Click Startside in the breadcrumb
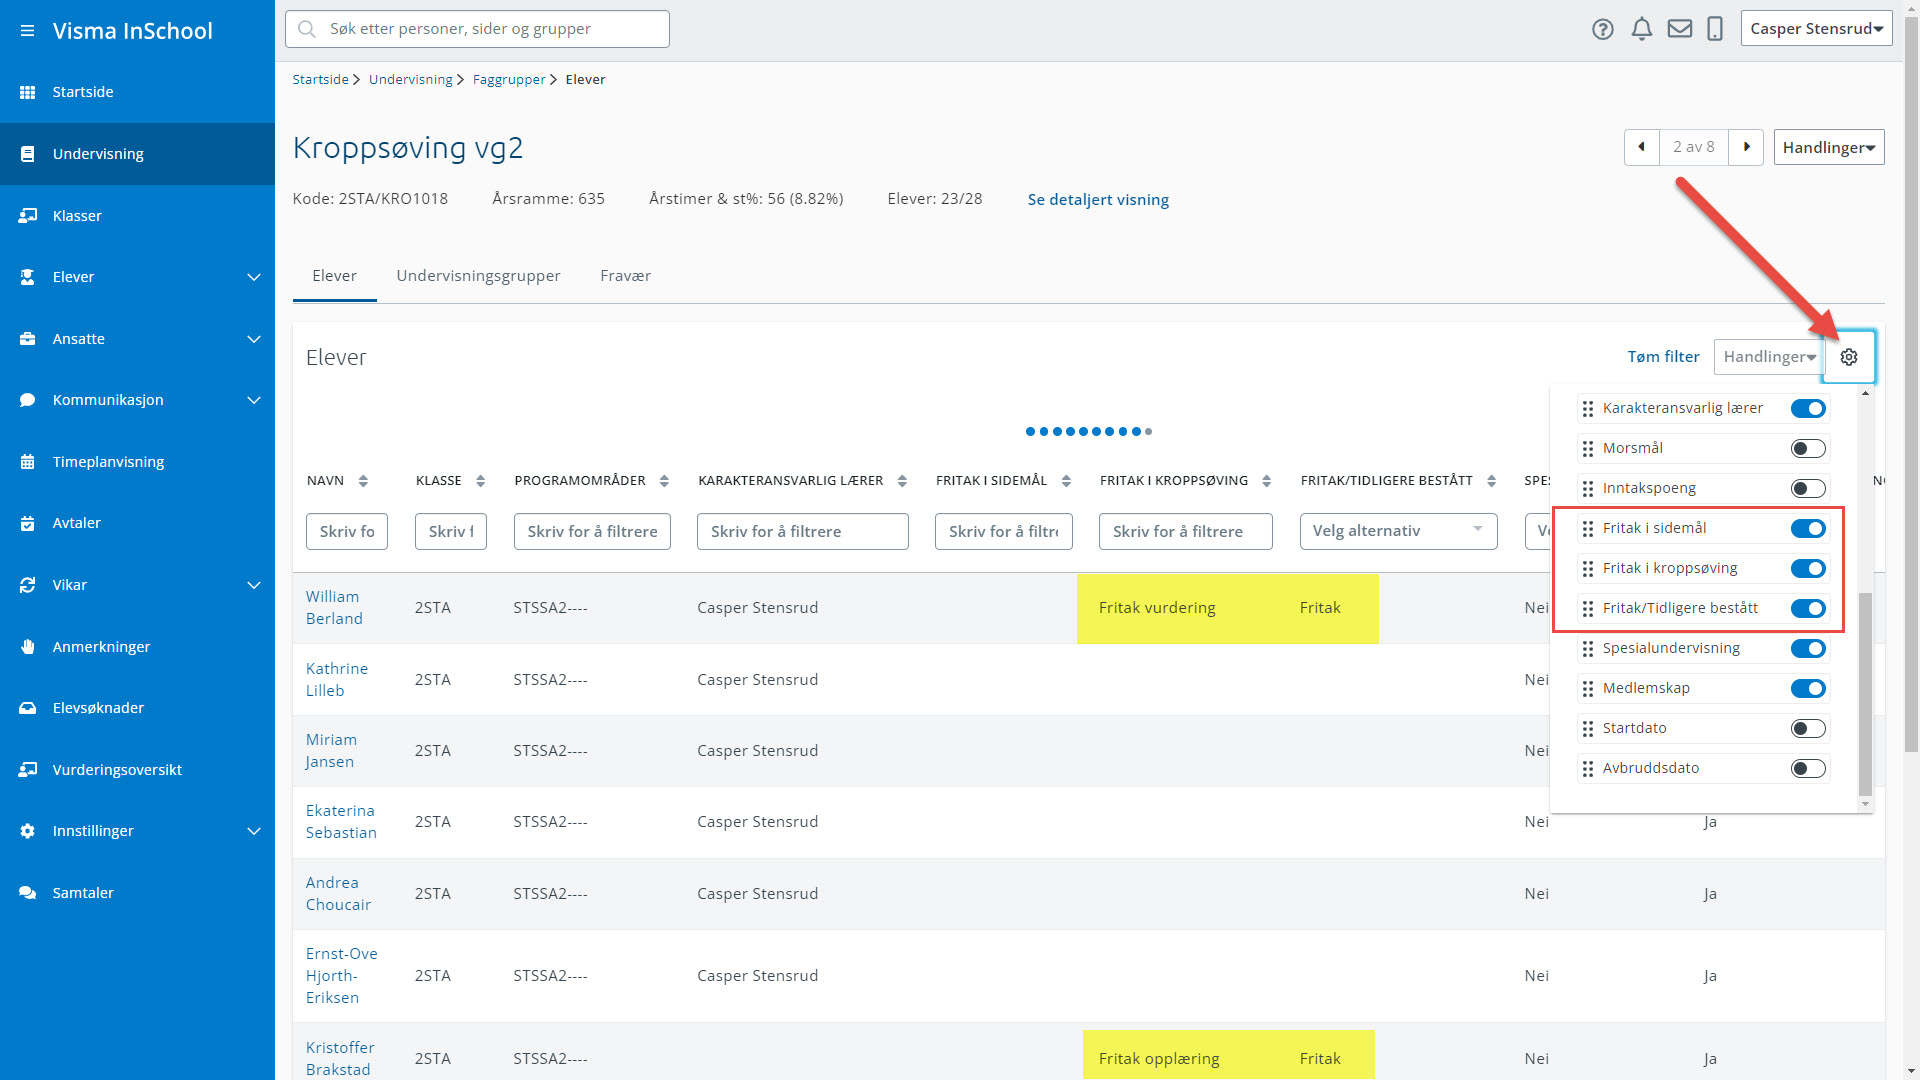 [x=320, y=80]
